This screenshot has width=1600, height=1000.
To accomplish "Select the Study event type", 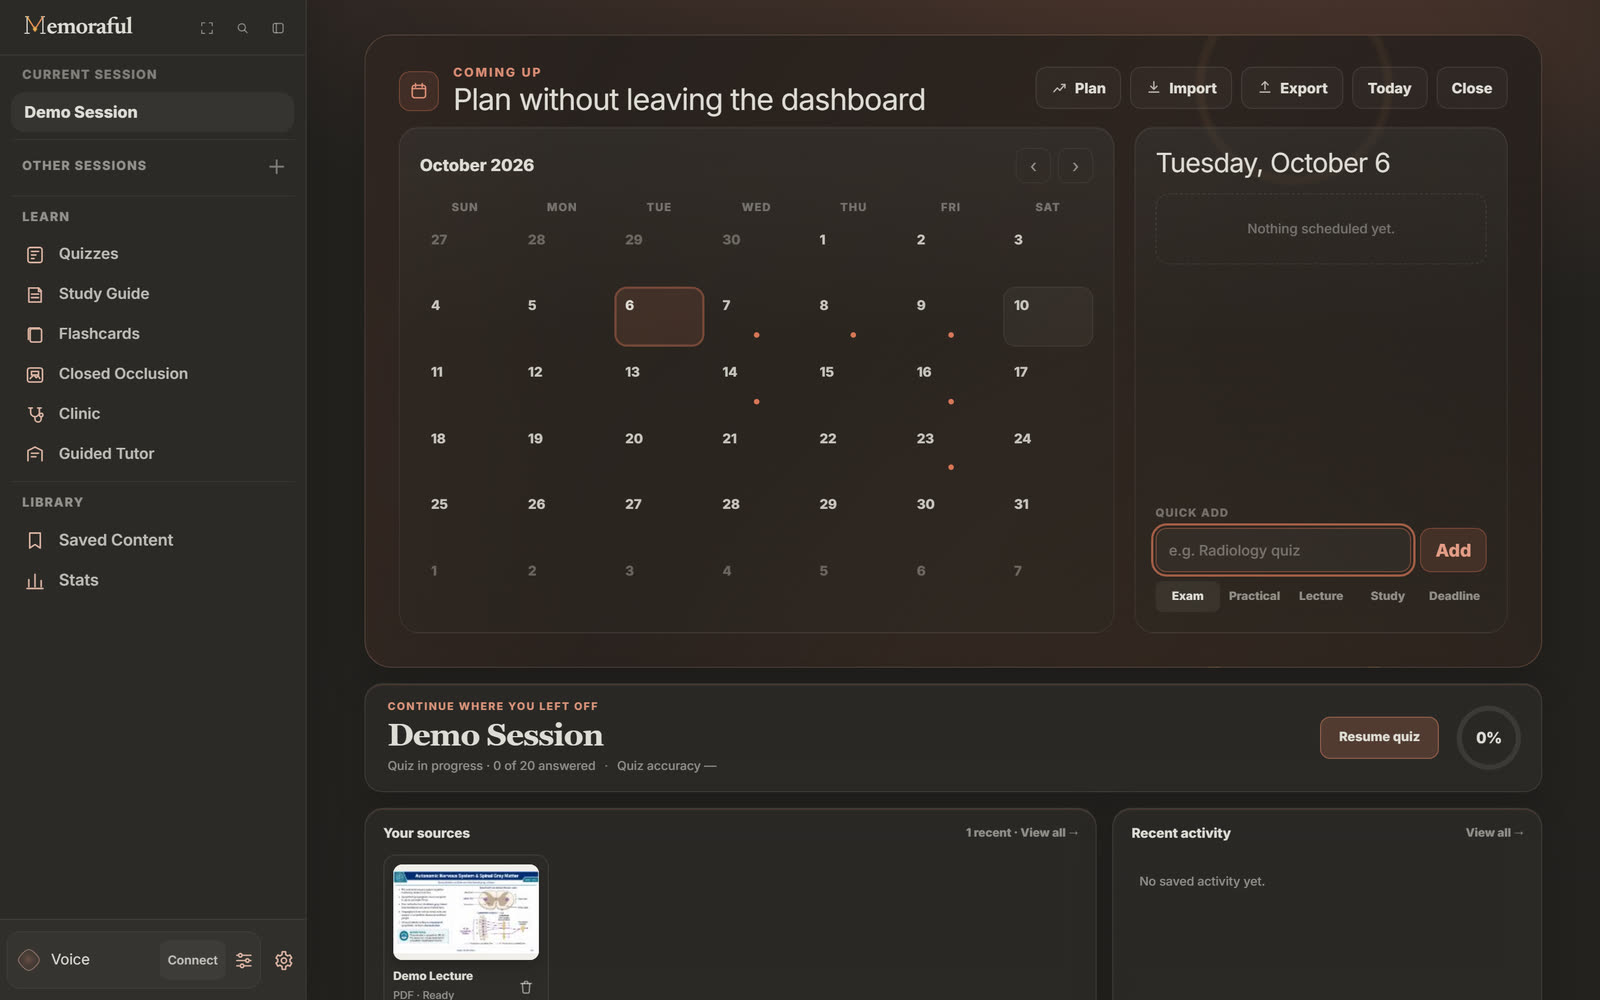I will [1387, 596].
